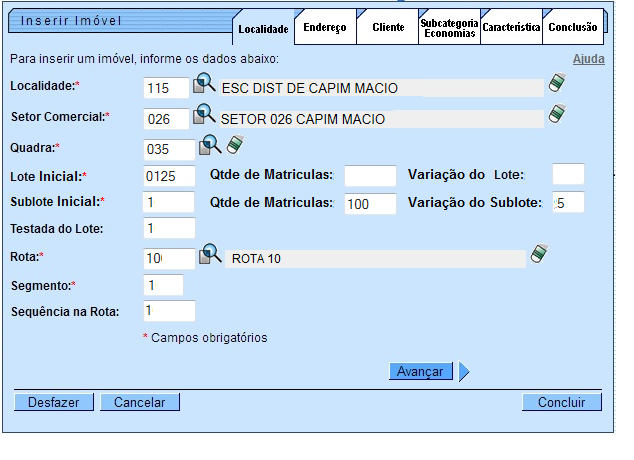Image resolution: width=634 pixels, height=460 pixels.
Task: Search Quadra using the magnifier icon
Action: pos(210,147)
